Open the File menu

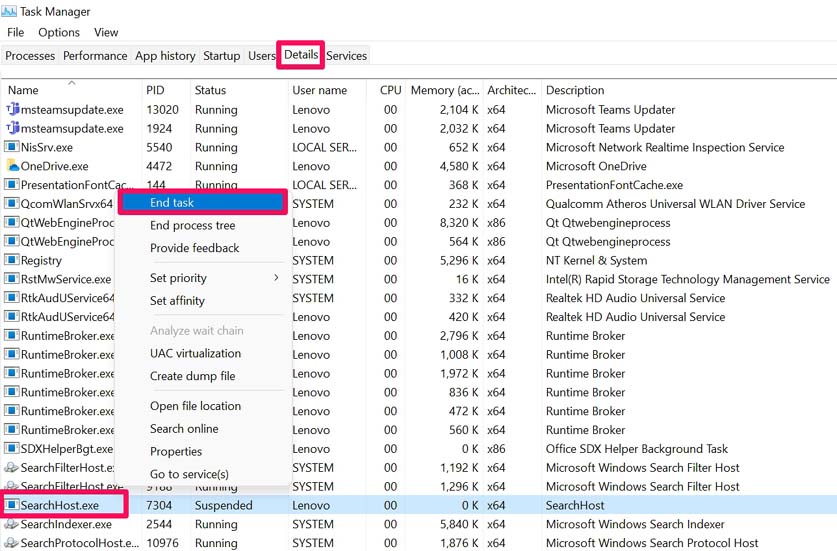(x=15, y=32)
